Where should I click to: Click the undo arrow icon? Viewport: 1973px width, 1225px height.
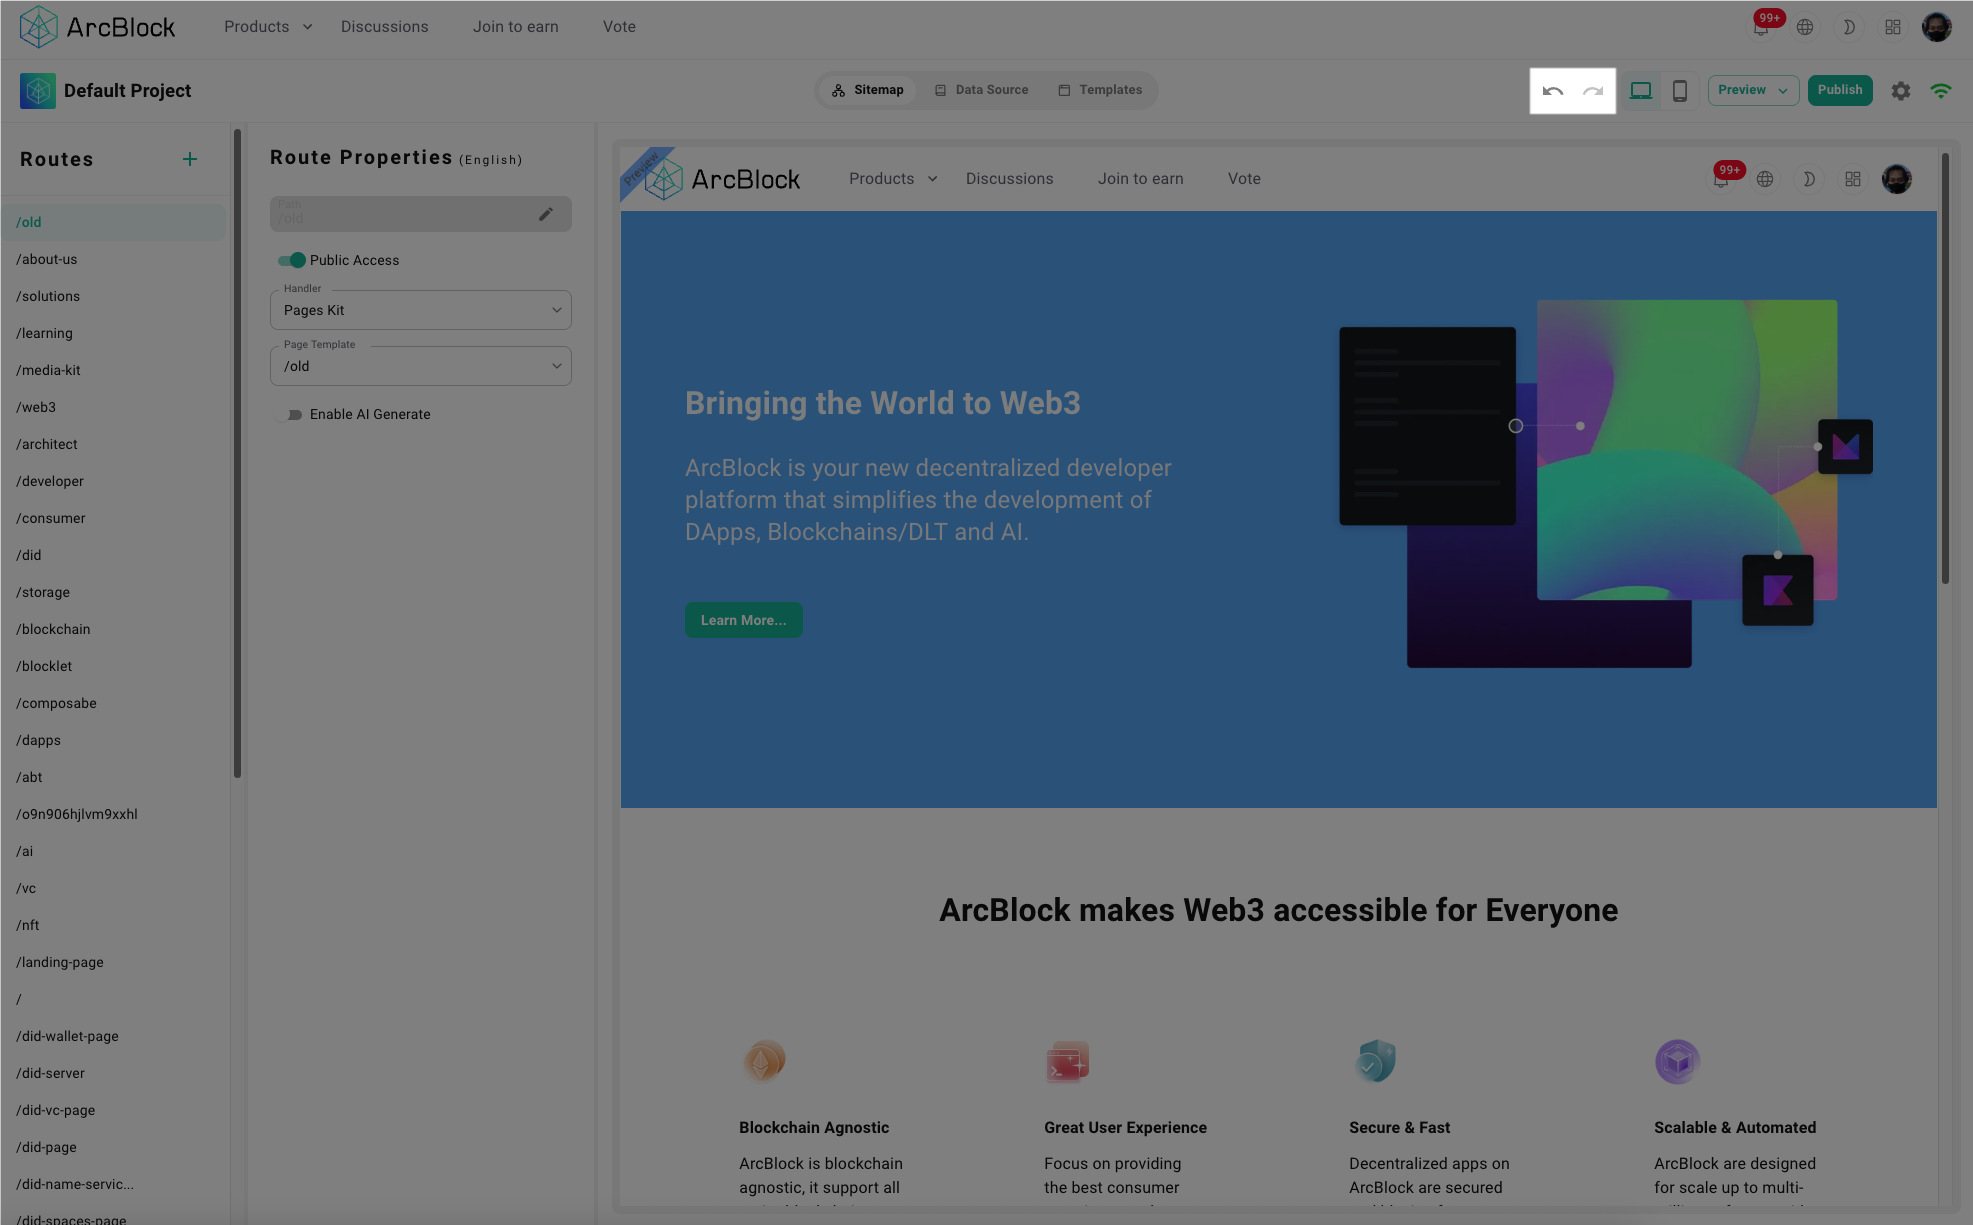1552,91
